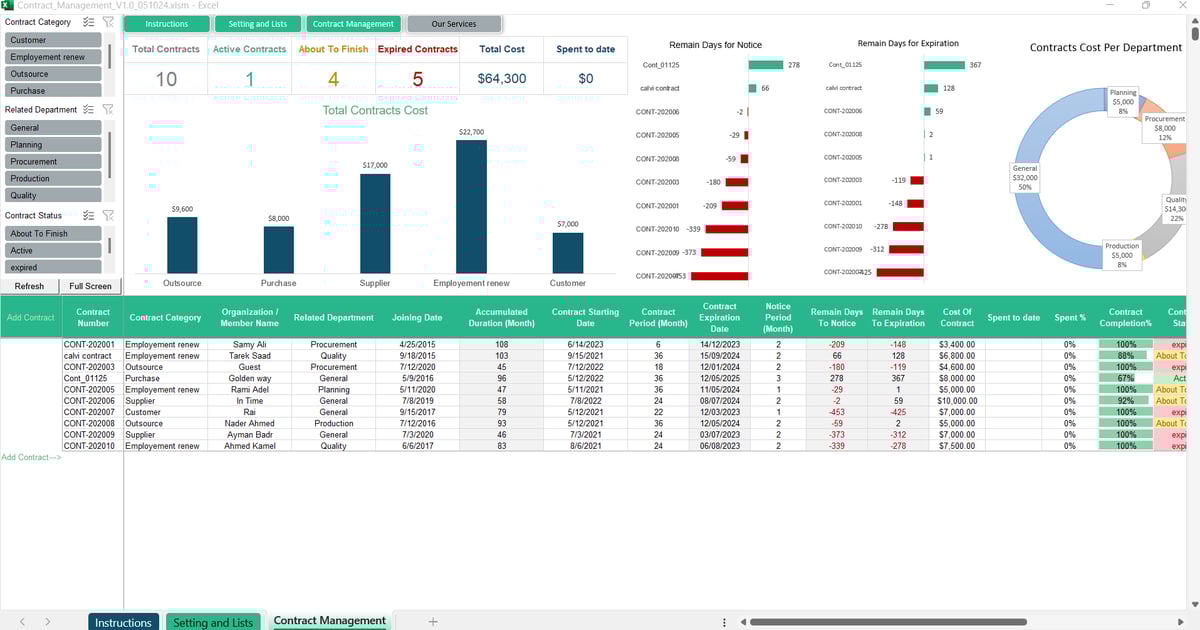Click the Refresh button

point(29,286)
